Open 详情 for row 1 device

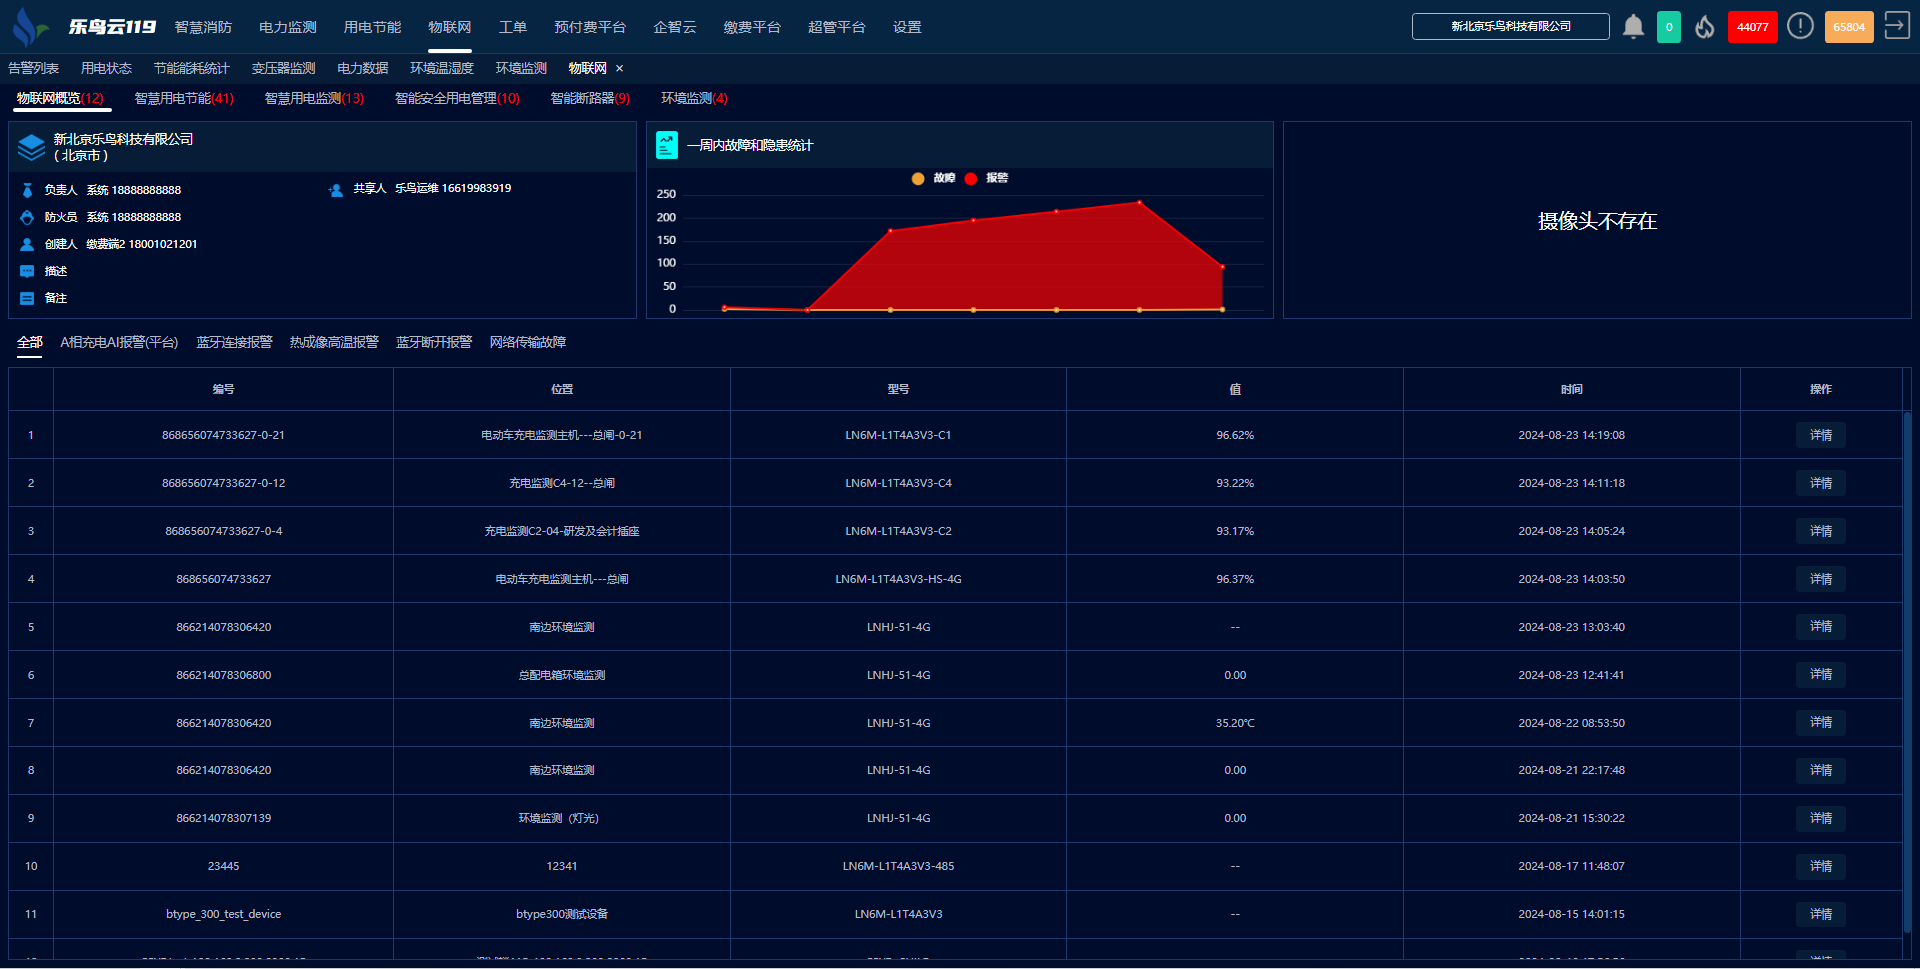(x=1820, y=435)
